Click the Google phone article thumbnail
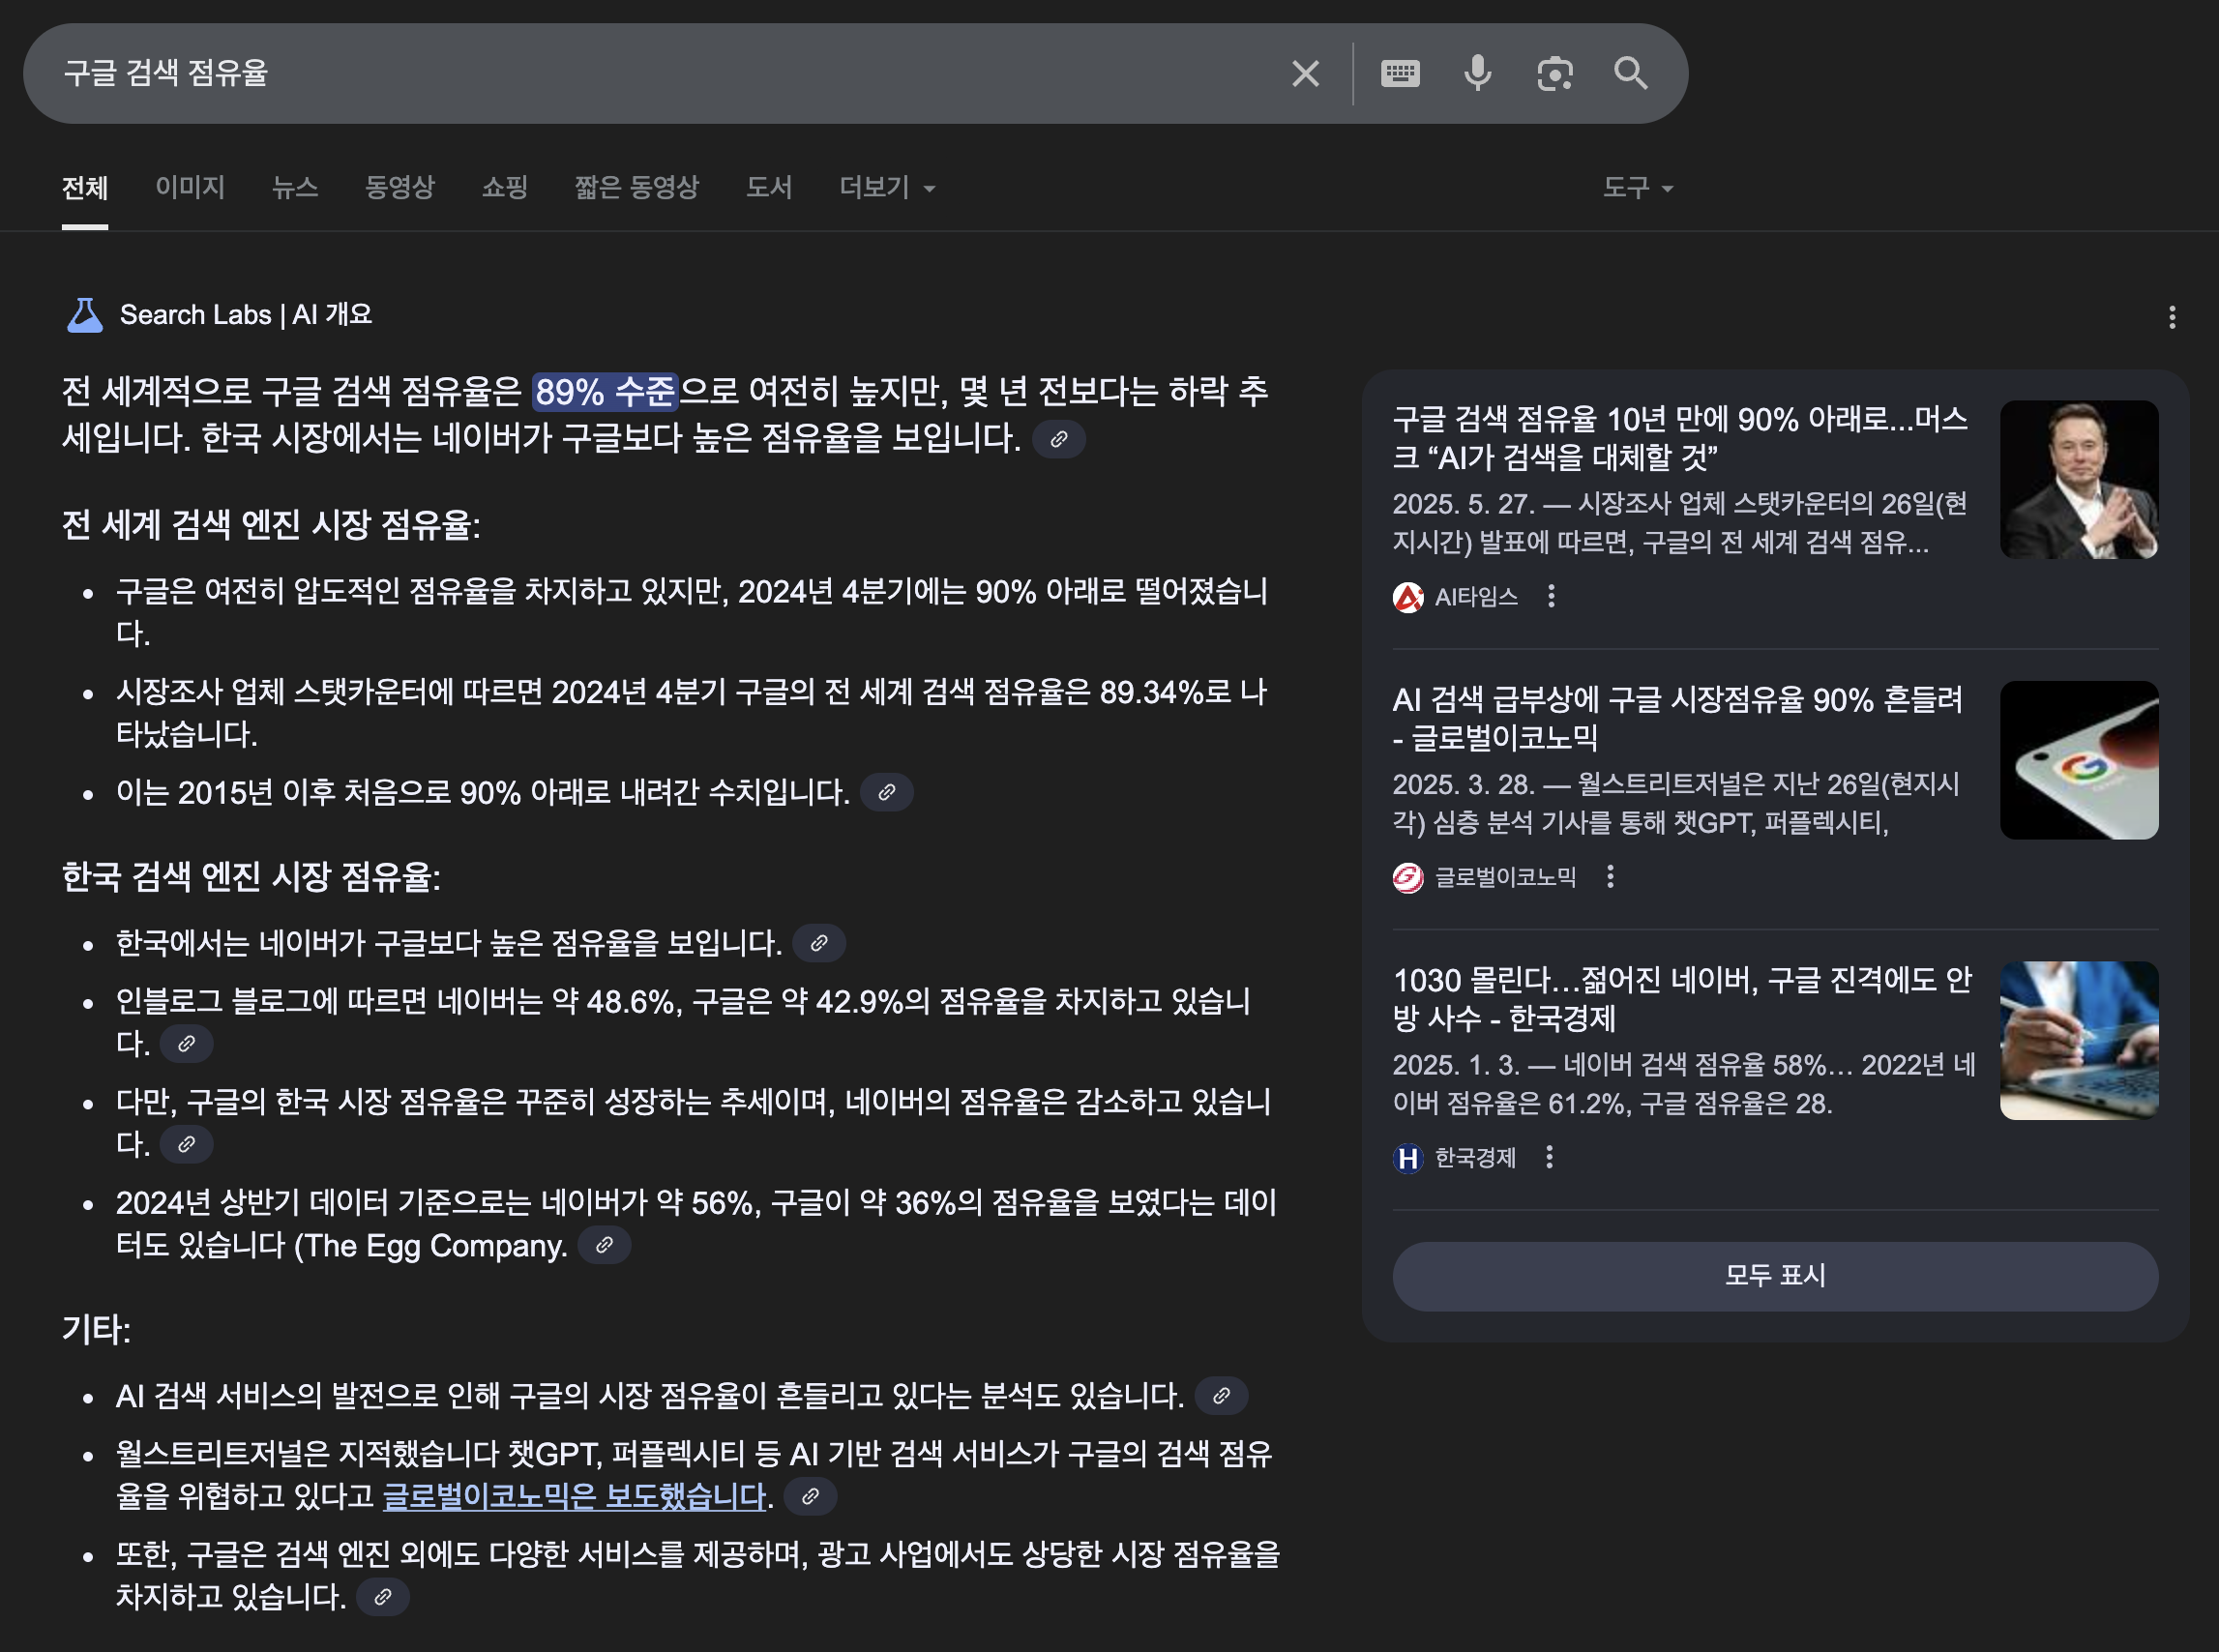The height and width of the screenshot is (1652, 2219). coord(2079,760)
